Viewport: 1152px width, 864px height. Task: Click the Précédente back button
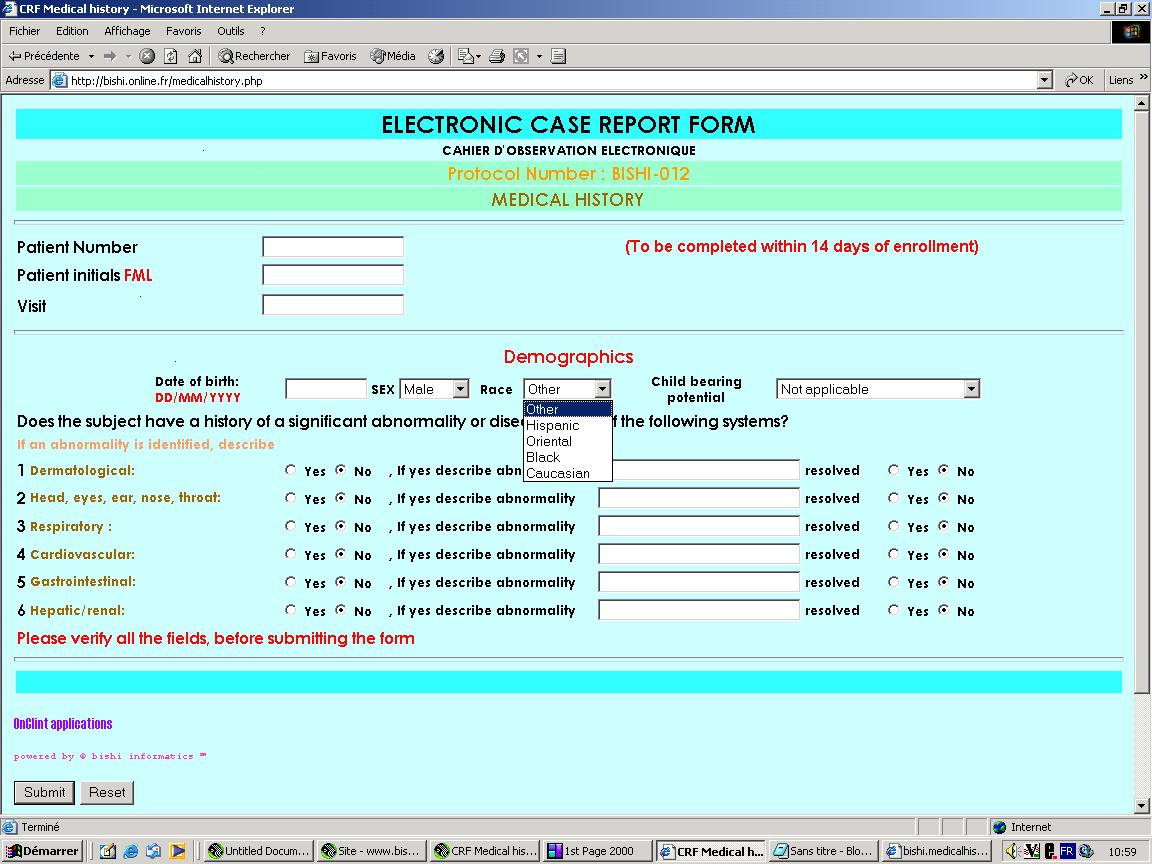coord(44,56)
